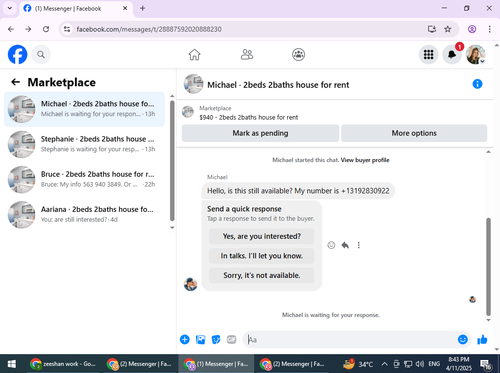Viewport: 500px width, 373px height.
Task: Open volume control in system tray
Action: [420, 364]
